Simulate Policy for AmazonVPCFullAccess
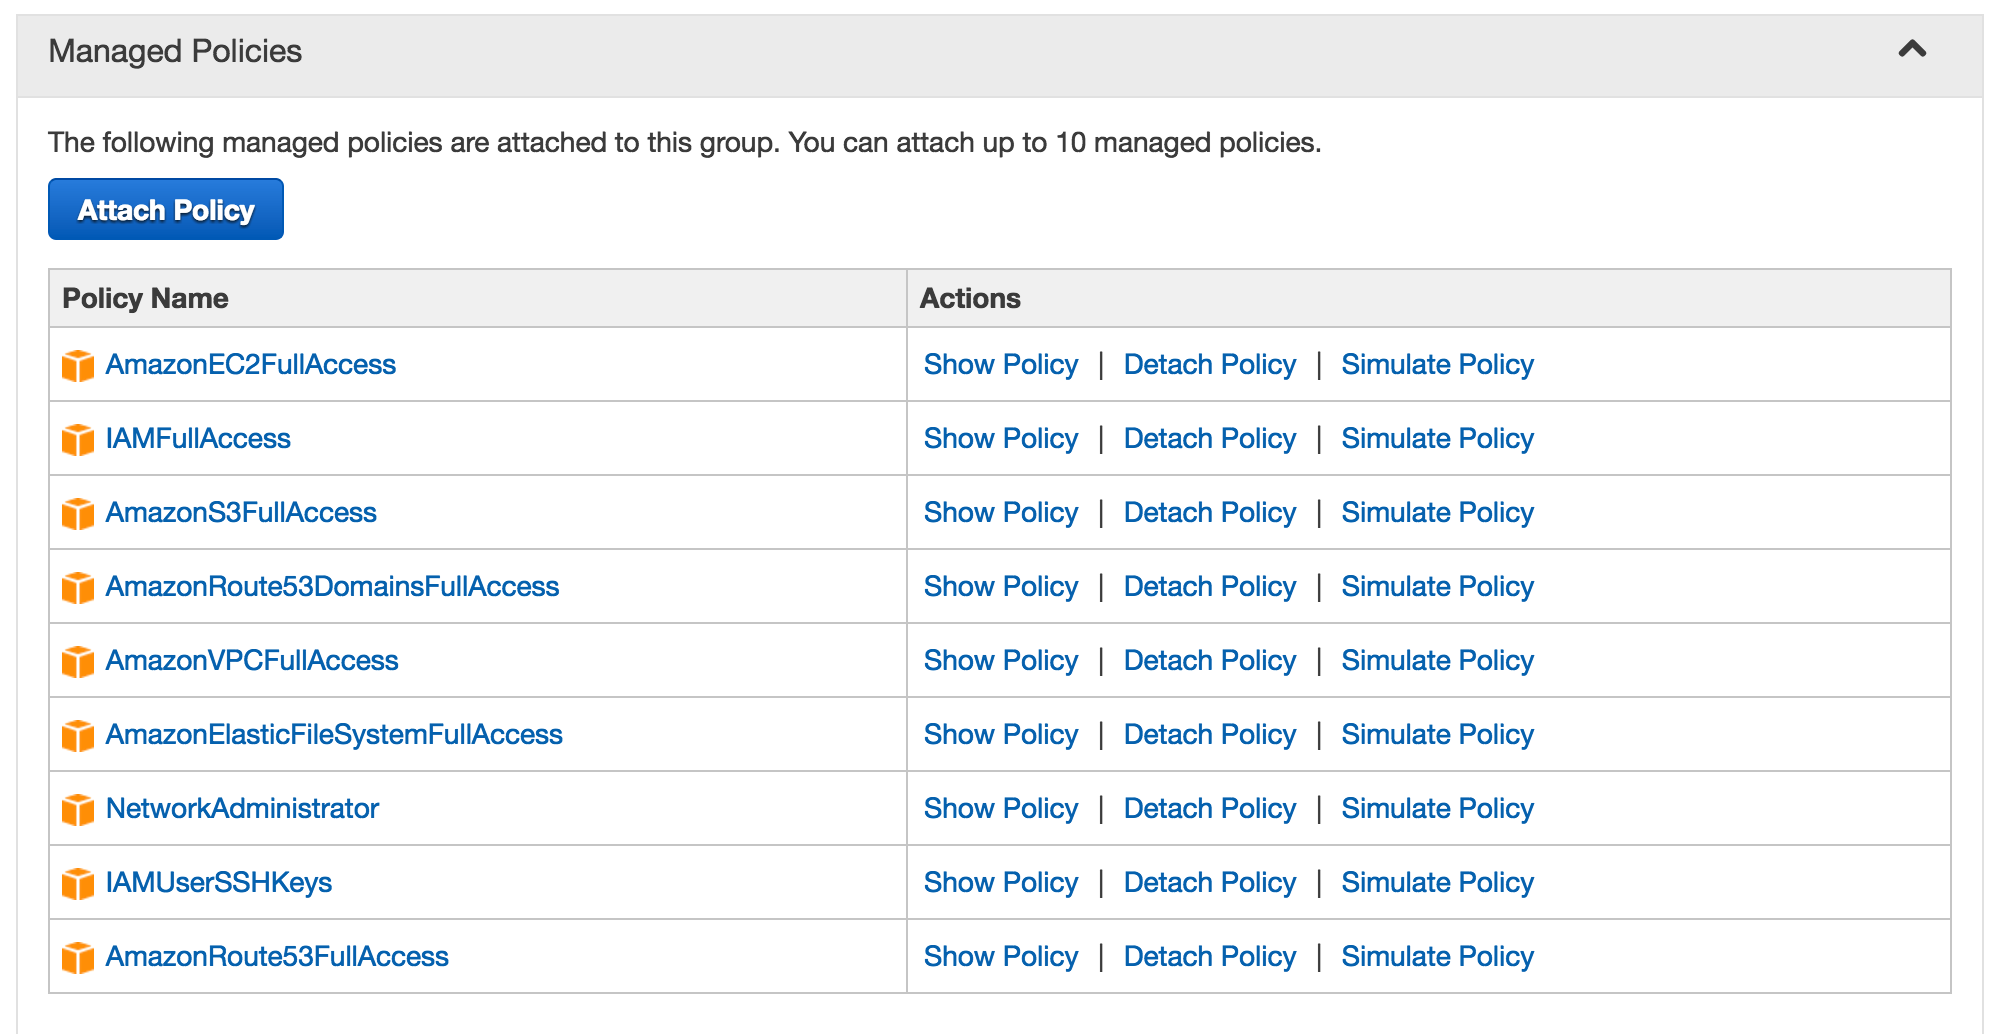The height and width of the screenshot is (1034, 2010). pos(1437,660)
